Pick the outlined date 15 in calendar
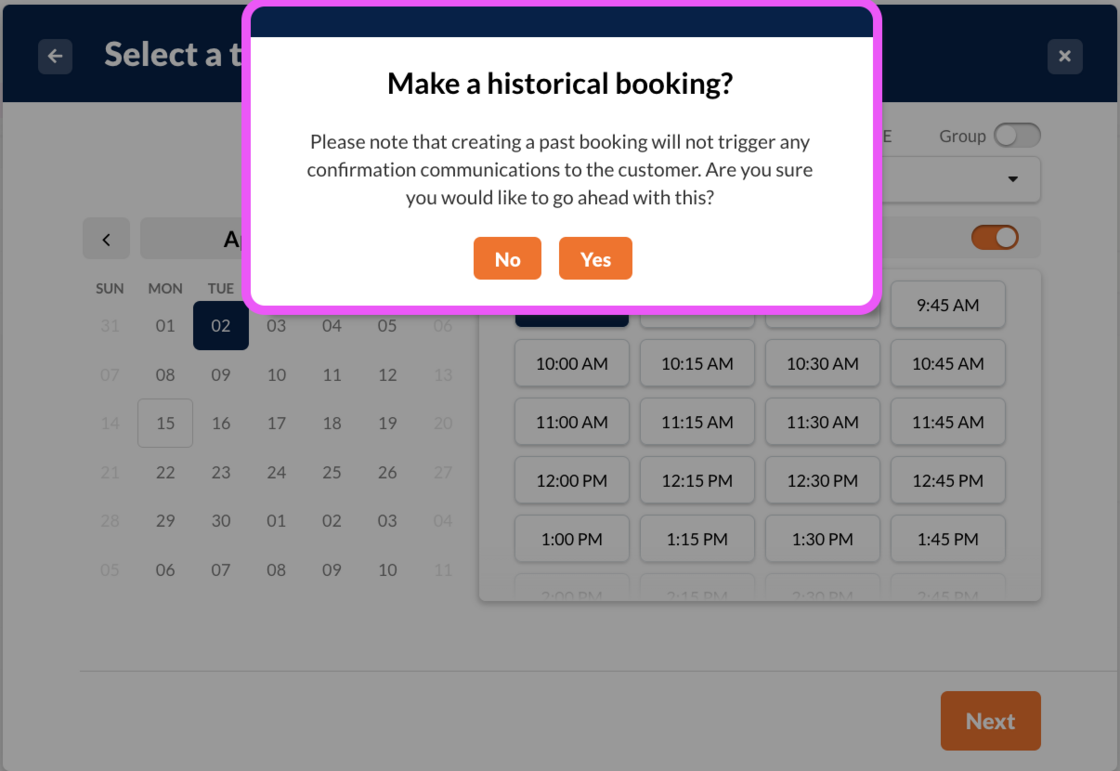This screenshot has width=1120, height=771. click(165, 423)
